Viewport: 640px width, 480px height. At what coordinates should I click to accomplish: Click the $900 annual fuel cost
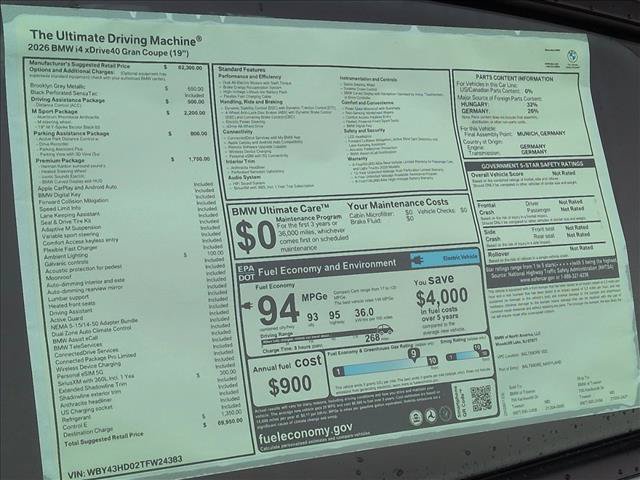tap(290, 385)
